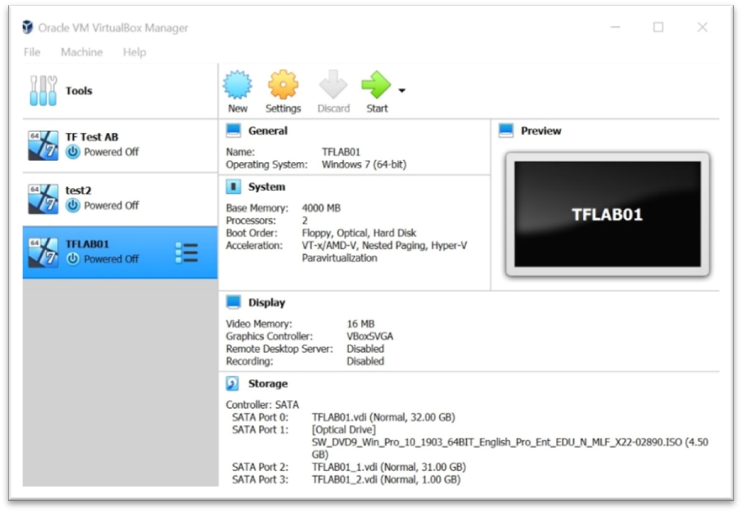
Task: Click the power state icon of TF Test AB
Action: point(73,152)
